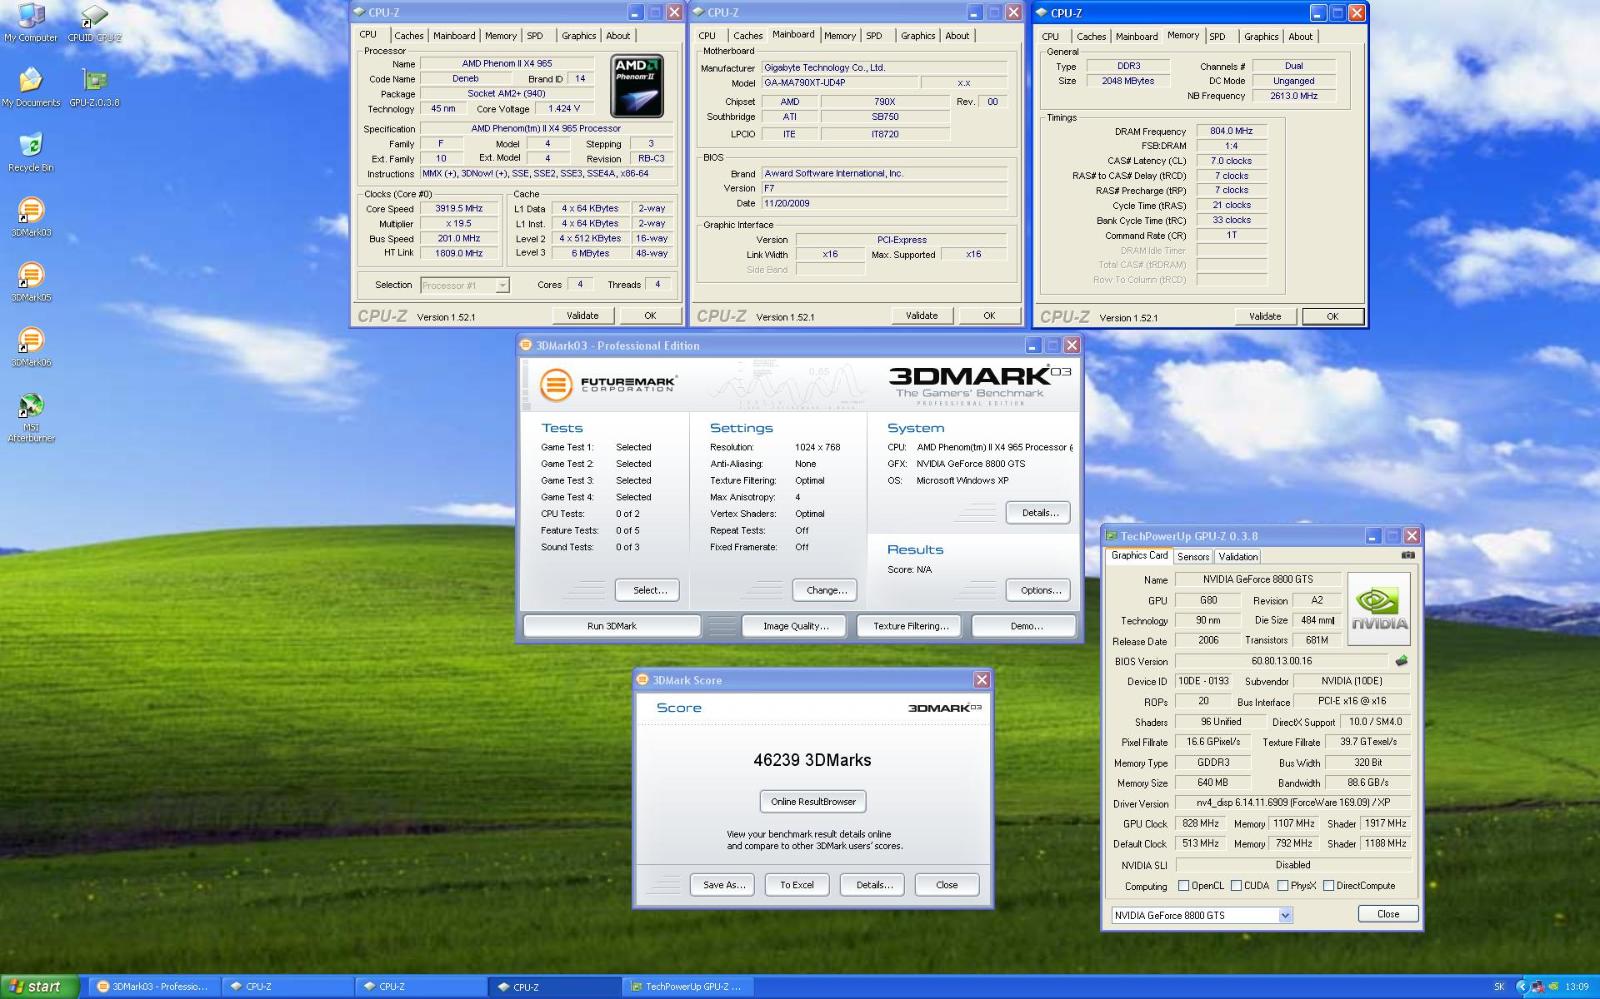Screen dimensions: 1600x999
Task: Open About tab in Memory CPU-Z window
Action: point(1300,37)
